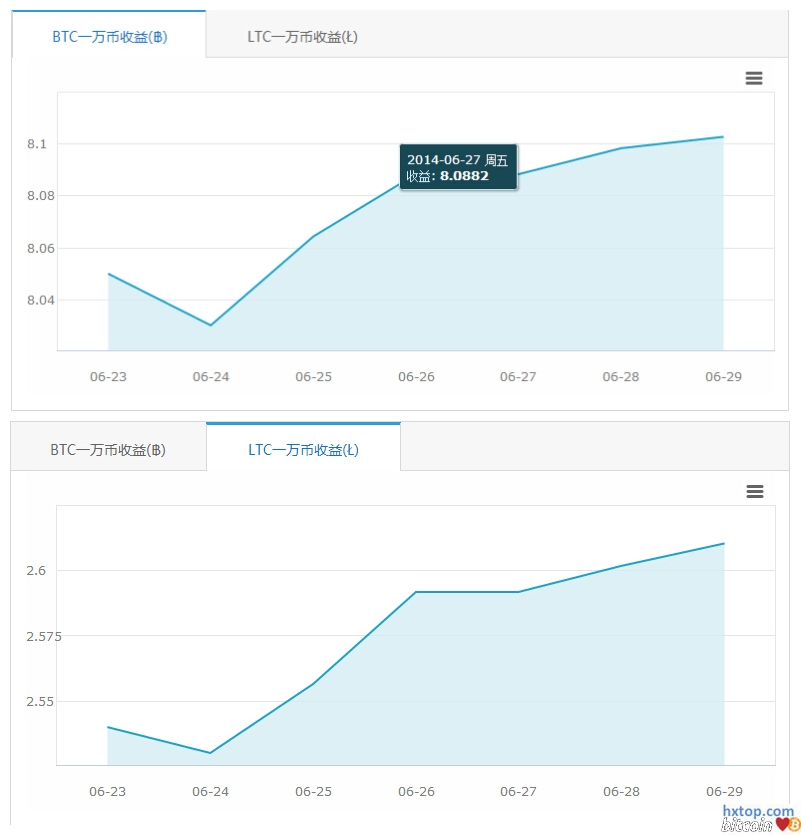Viewport: 801px width, 835px height.
Task: Click the 06-27 data point on the LTC line
Action: 518,592
